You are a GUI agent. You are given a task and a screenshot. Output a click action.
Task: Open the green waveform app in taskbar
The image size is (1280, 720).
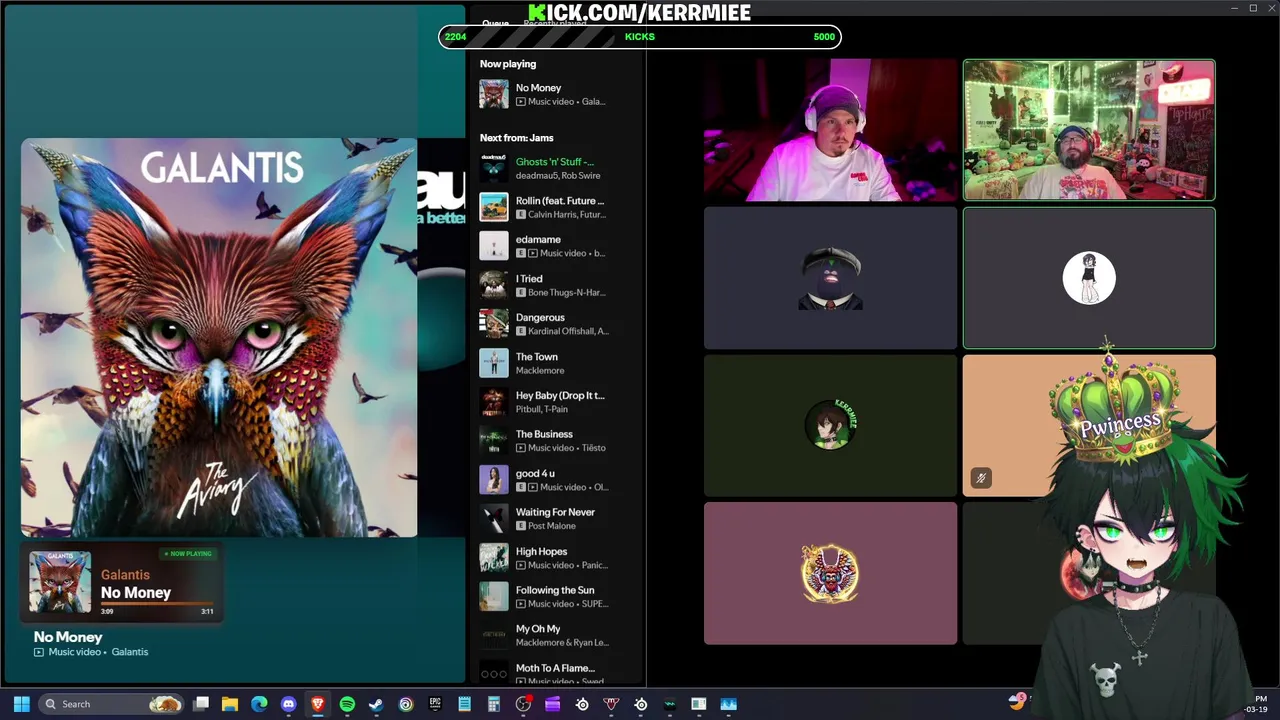[x=669, y=704]
